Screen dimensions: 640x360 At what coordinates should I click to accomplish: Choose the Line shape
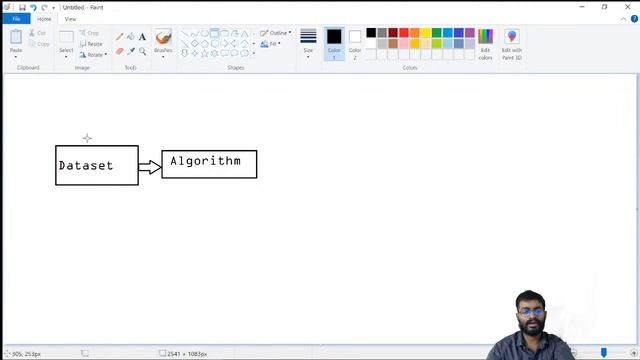pyautogui.click(x=184, y=33)
